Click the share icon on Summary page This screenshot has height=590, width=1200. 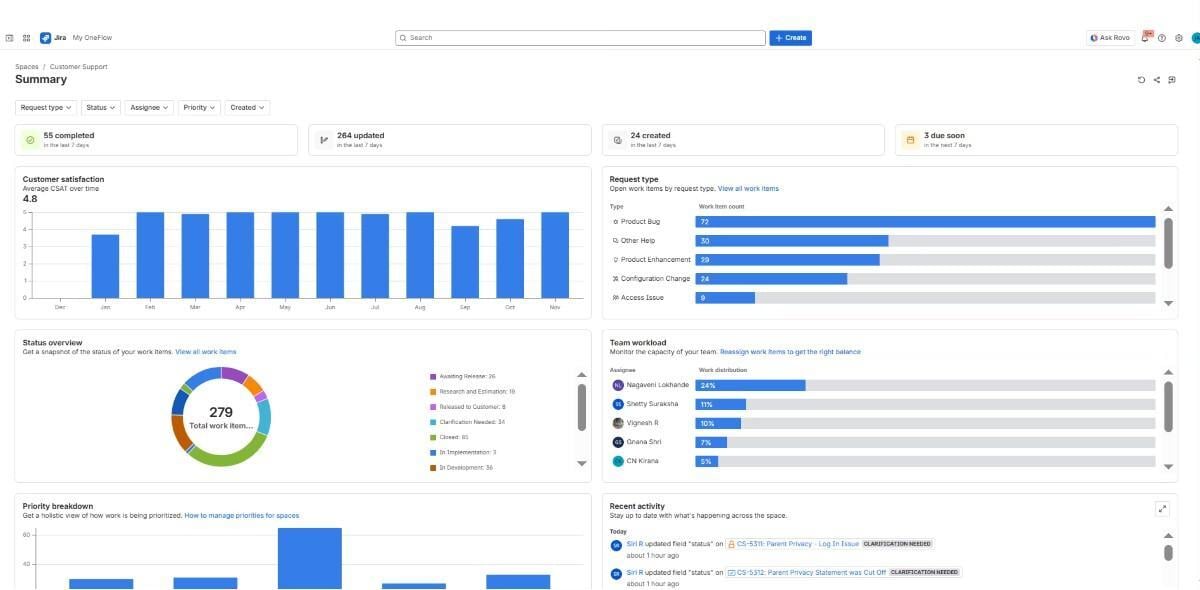[x=1157, y=80]
